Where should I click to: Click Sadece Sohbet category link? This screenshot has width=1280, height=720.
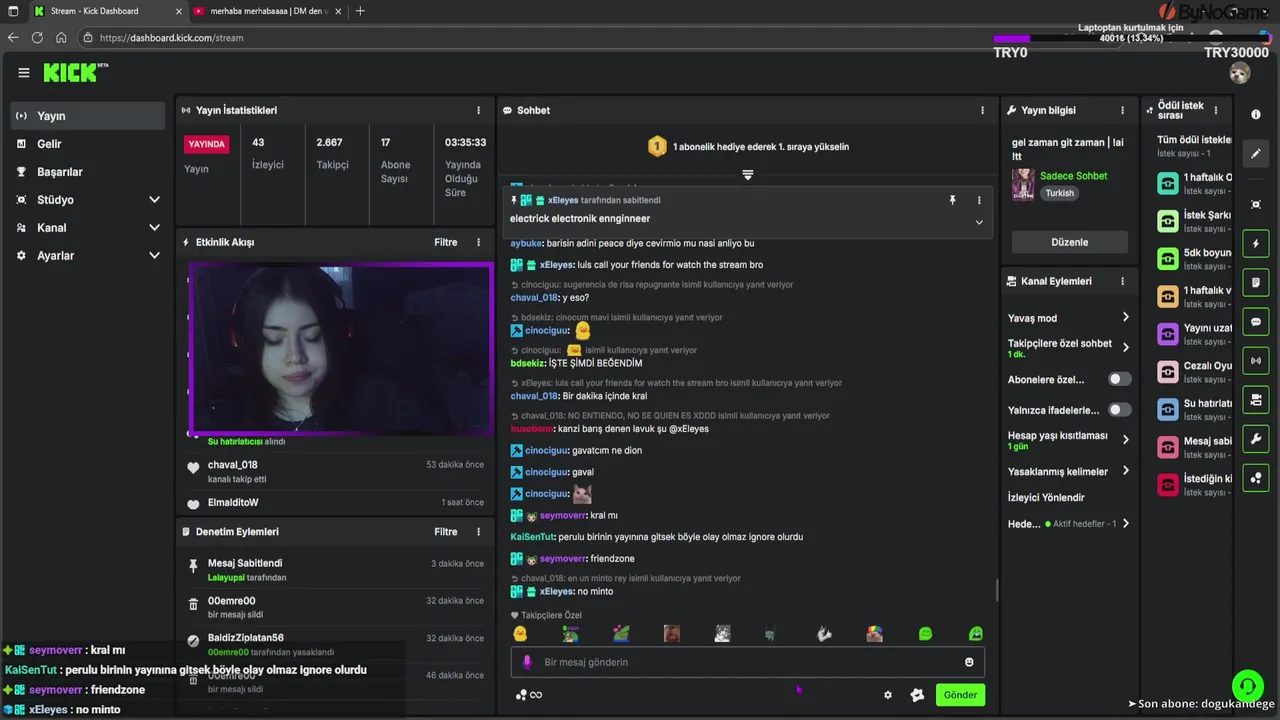pos(1074,176)
